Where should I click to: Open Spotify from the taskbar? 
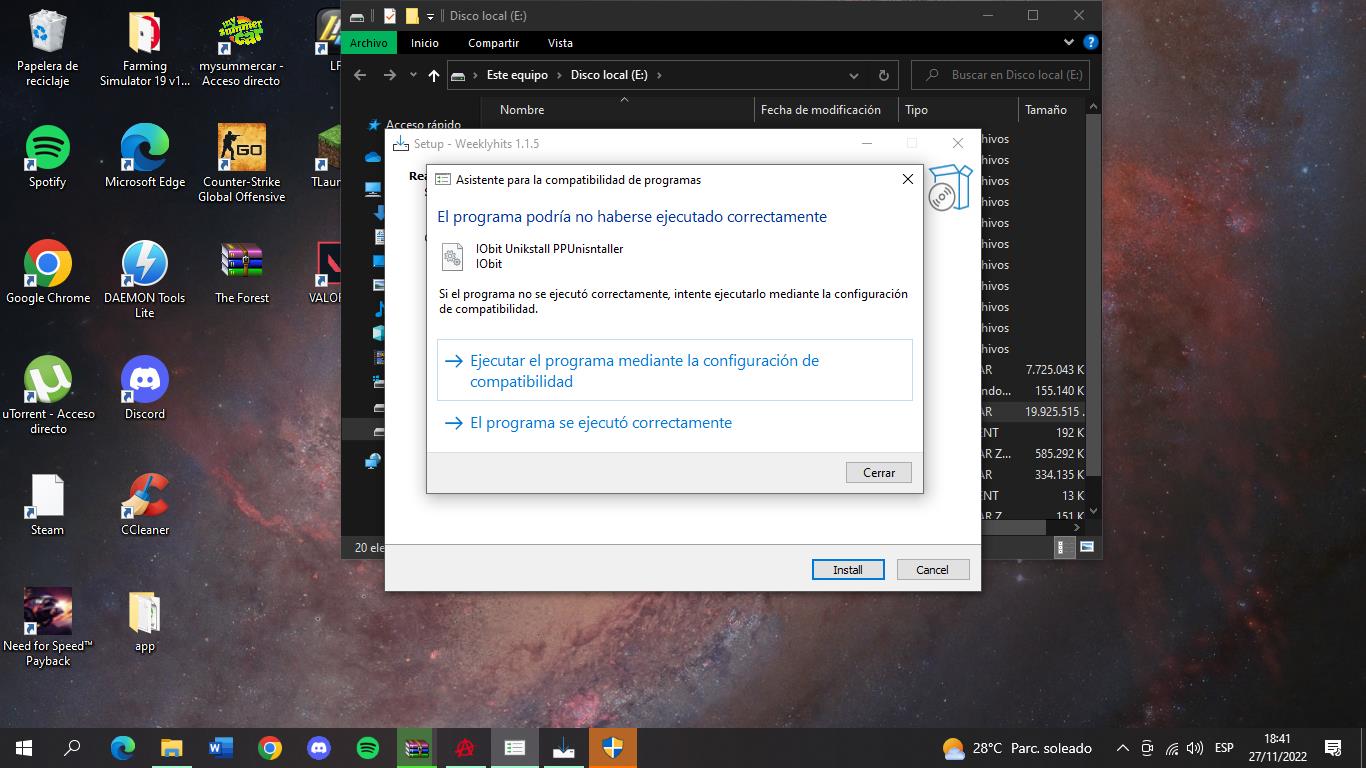coord(368,748)
